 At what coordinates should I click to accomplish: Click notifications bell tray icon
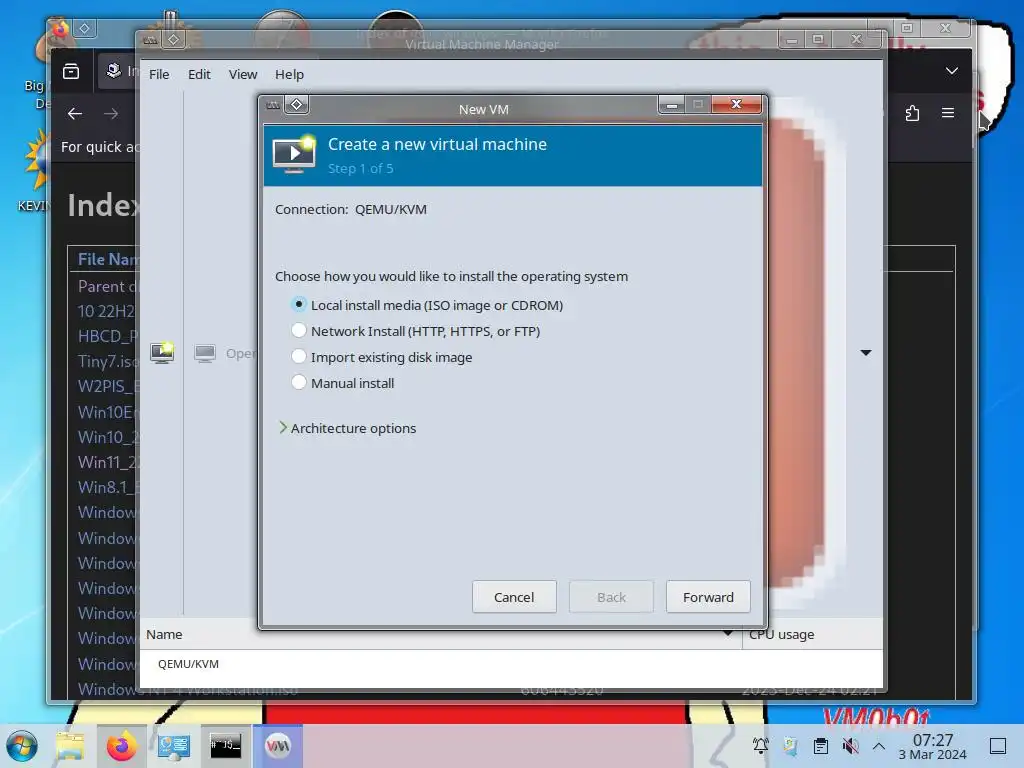(x=760, y=746)
